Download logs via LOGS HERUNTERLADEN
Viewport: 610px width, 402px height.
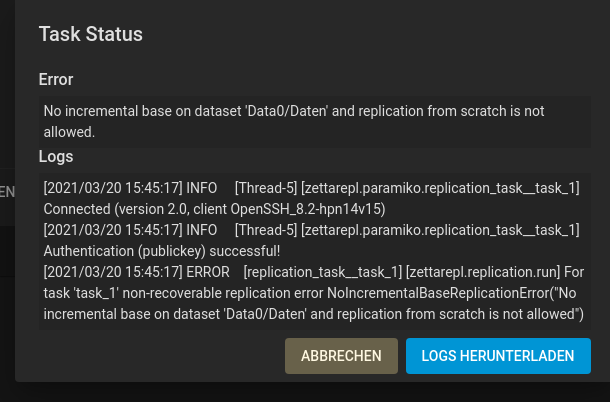tap(498, 356)
